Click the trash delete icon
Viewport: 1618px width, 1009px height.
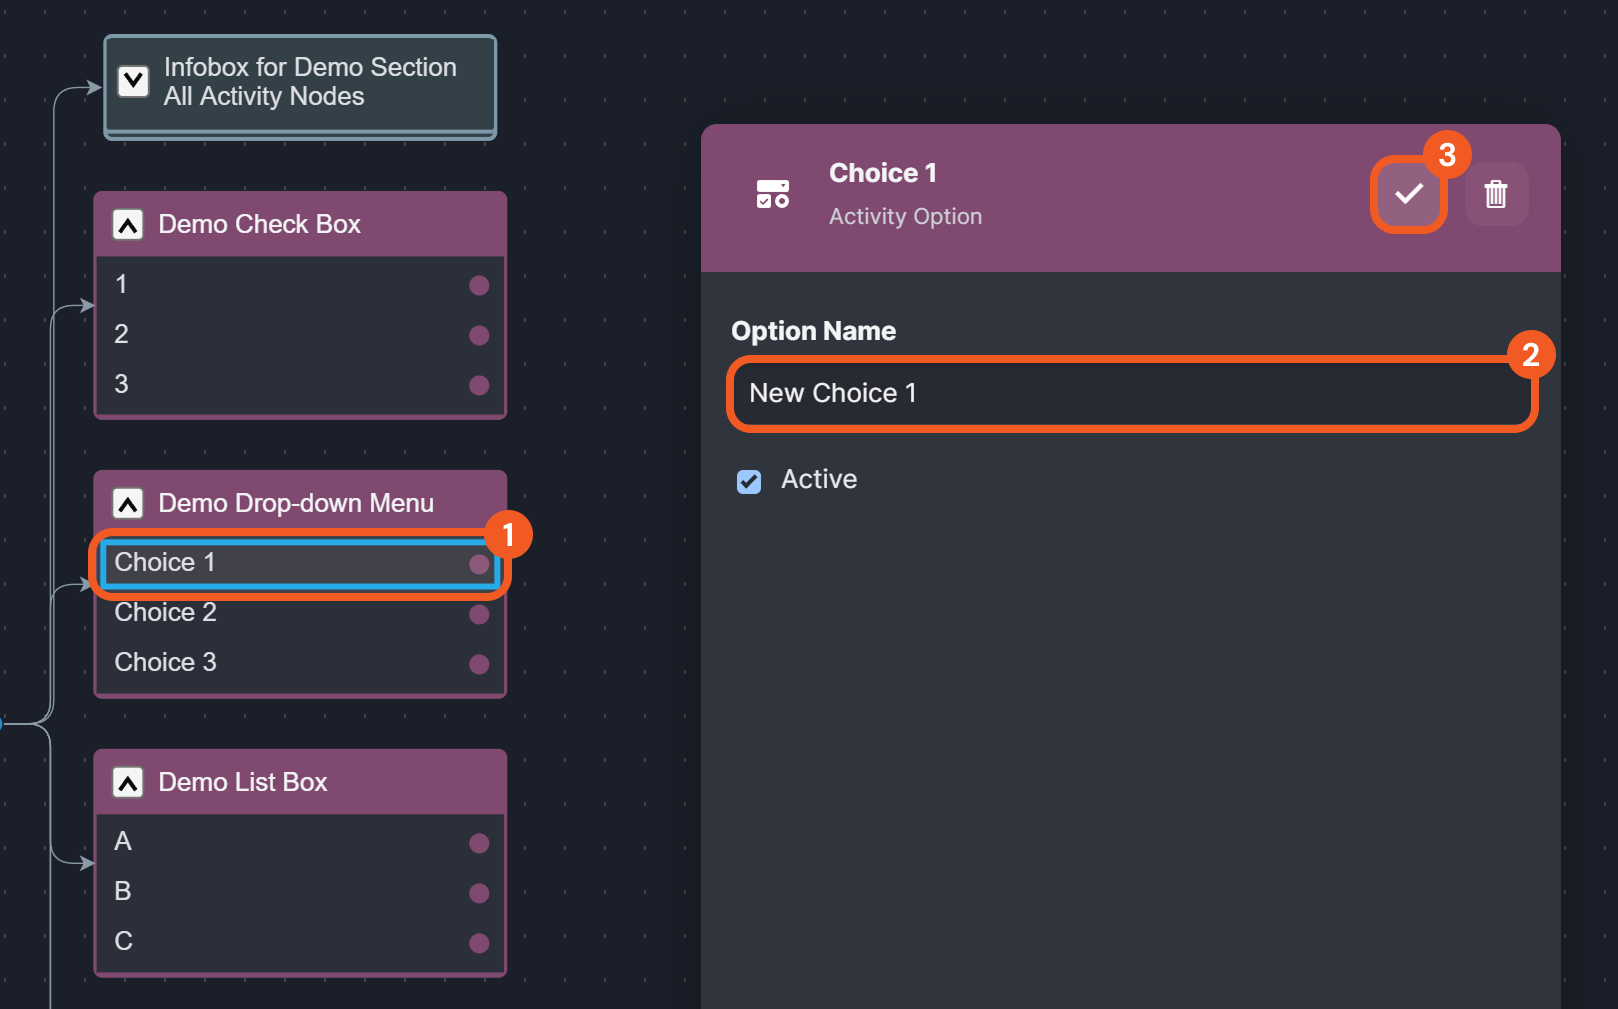[1495, 194]
